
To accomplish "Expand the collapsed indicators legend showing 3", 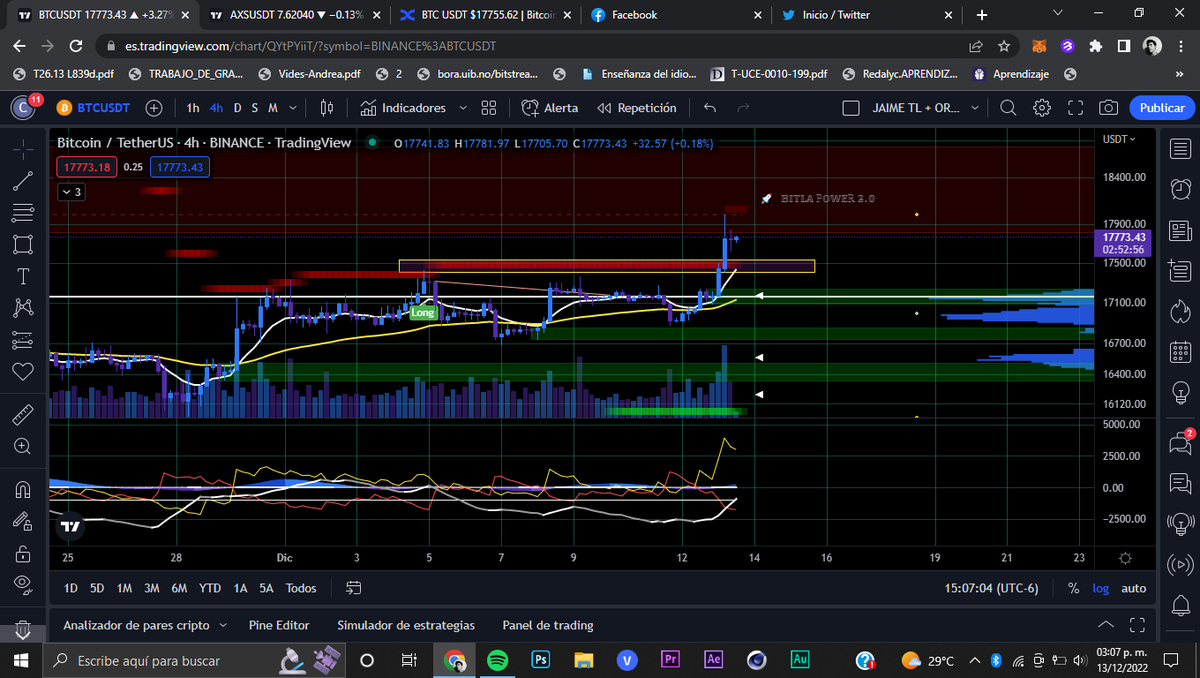I will 71,191.
